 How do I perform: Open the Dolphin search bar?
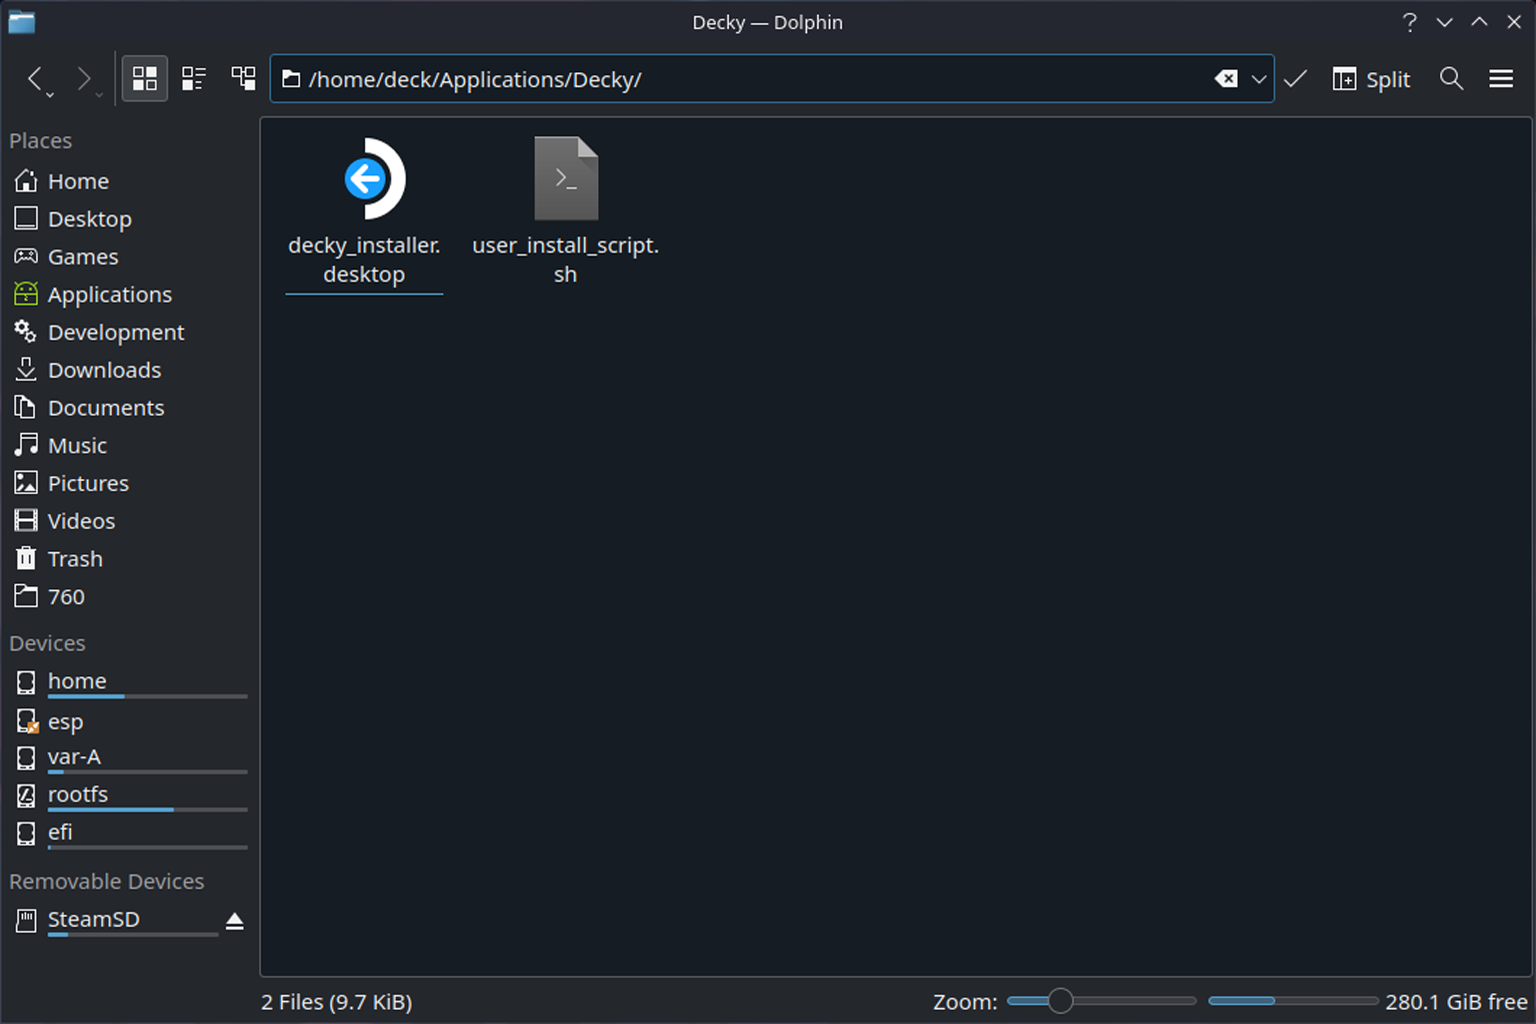click(x=1451, y=79)
